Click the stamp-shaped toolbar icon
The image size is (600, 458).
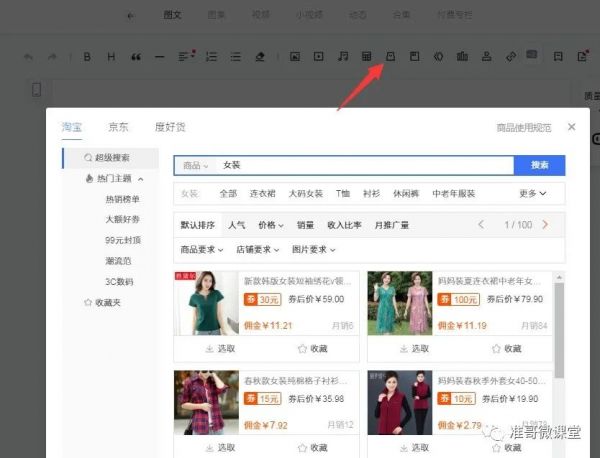coord(486,57)
